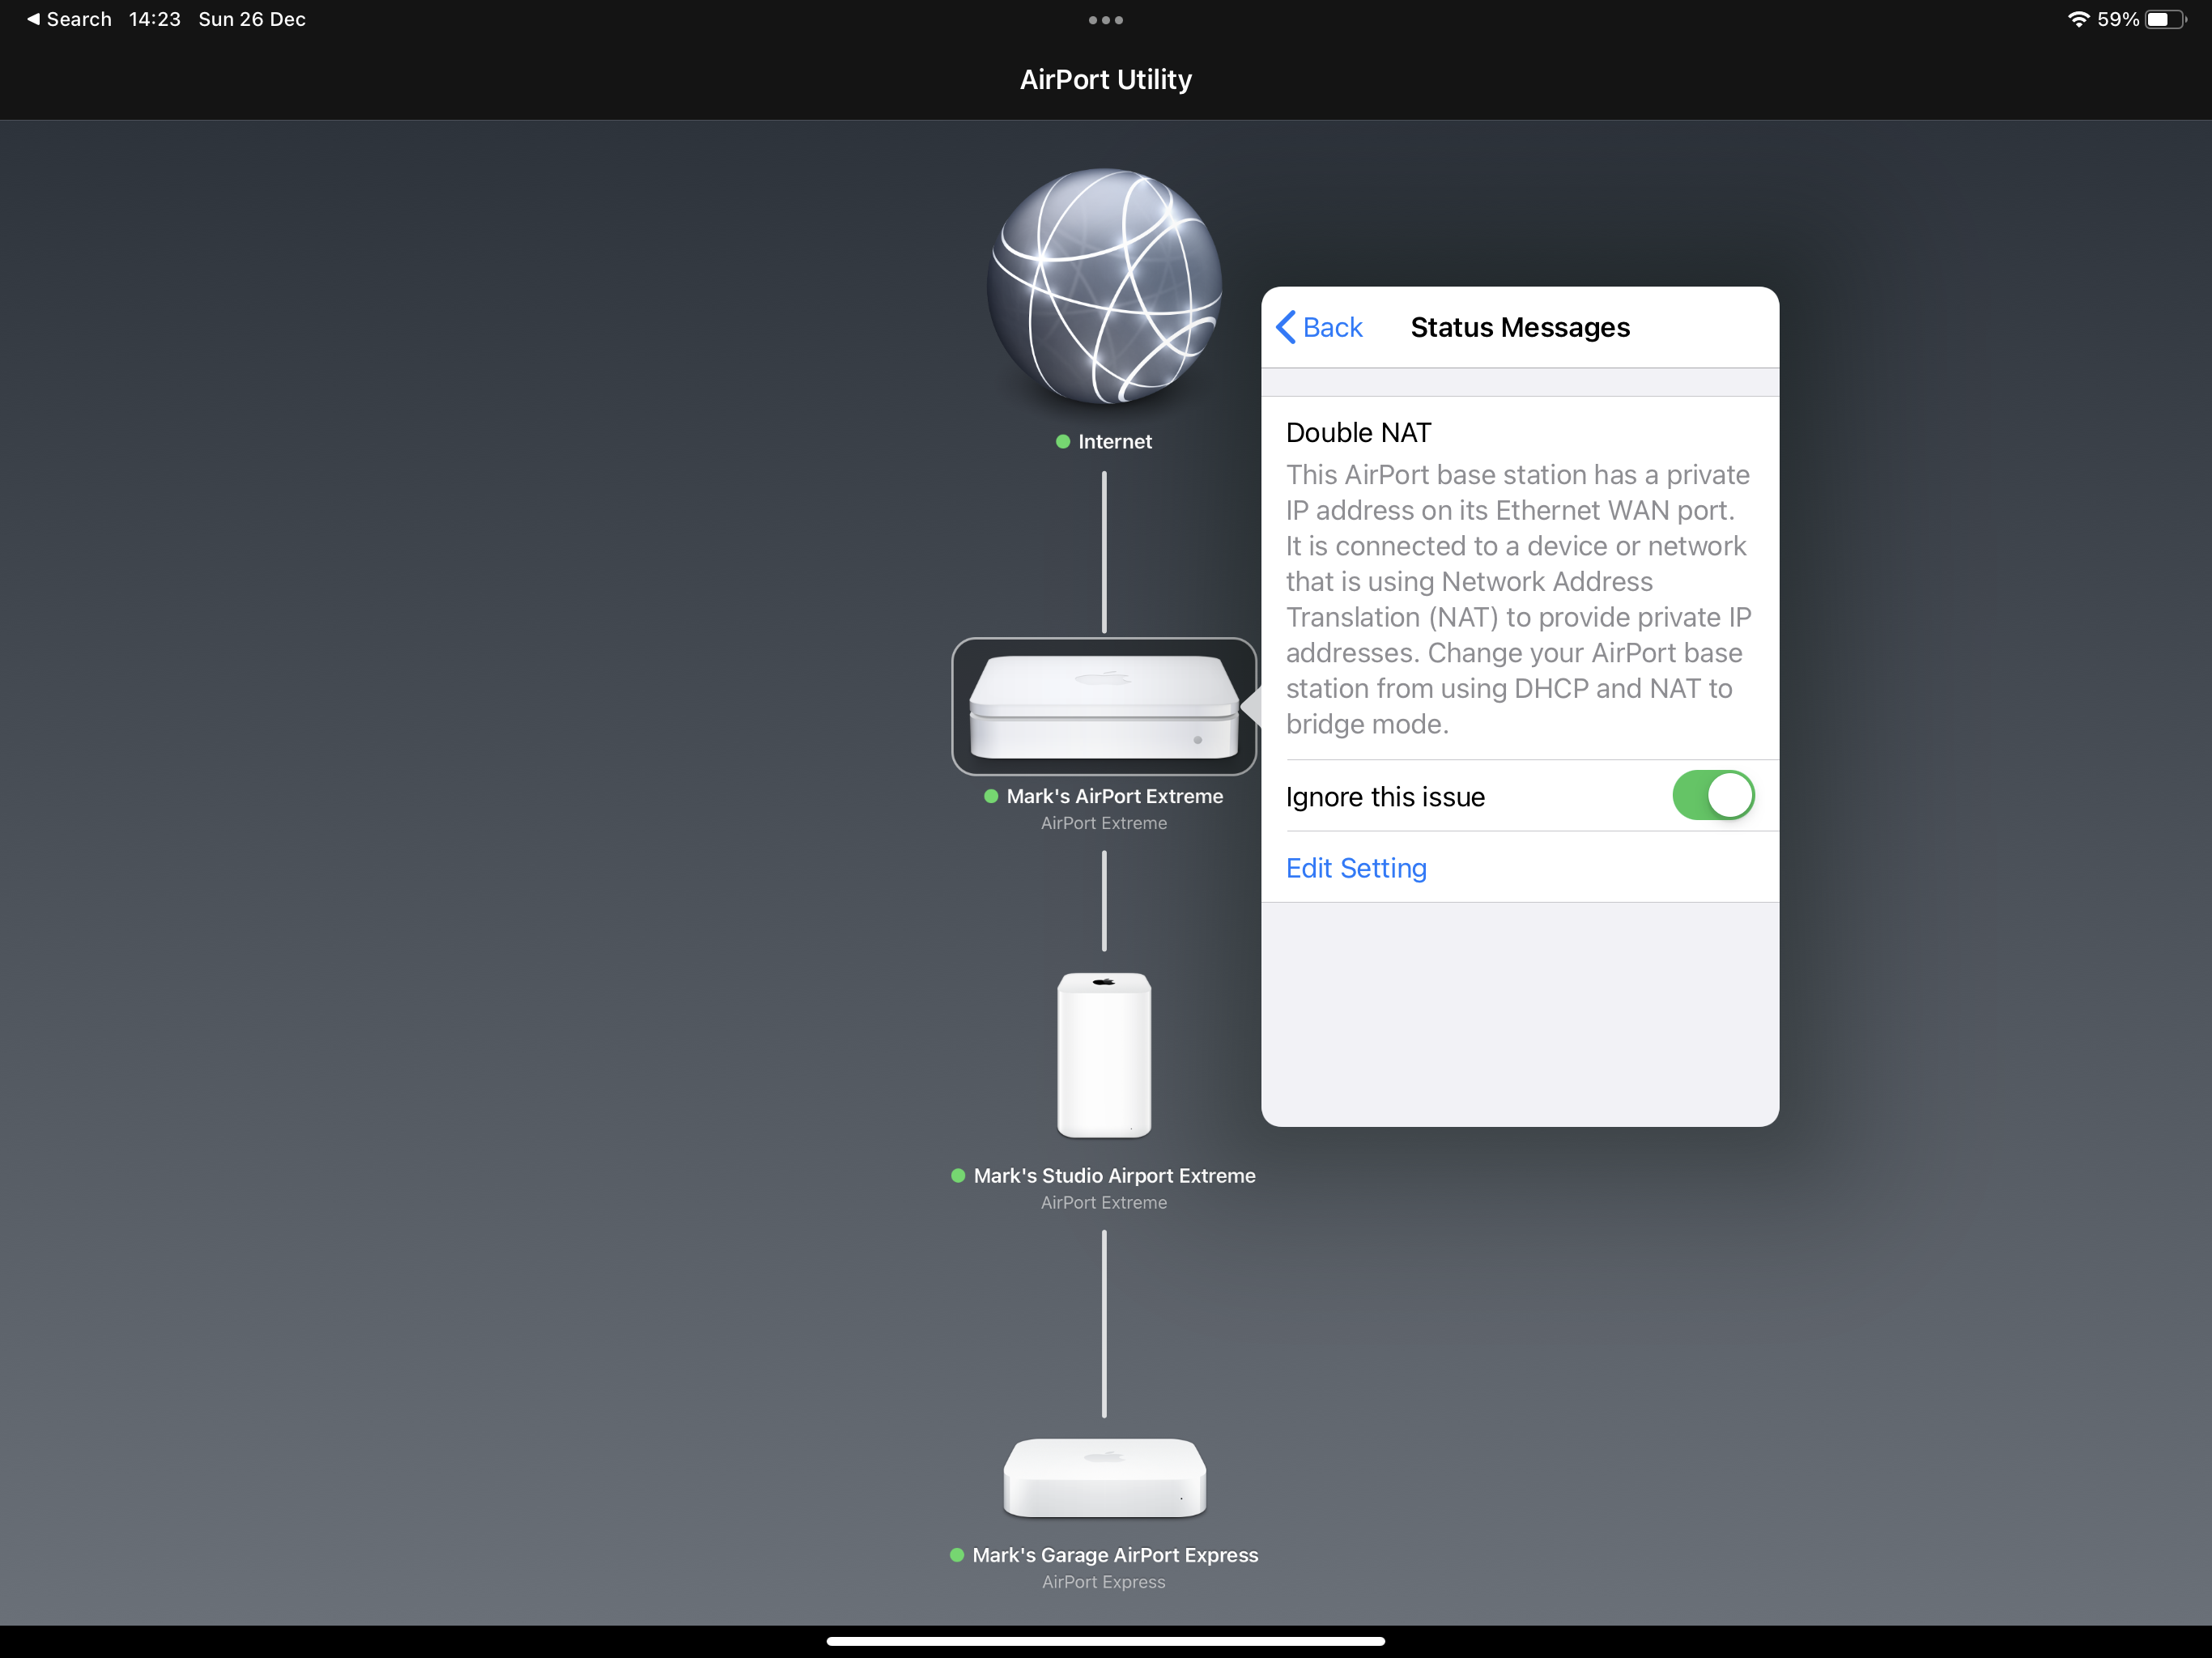Tap the Internet globe icon
Screen dimensions: 2212x1658
(1104, 287)
